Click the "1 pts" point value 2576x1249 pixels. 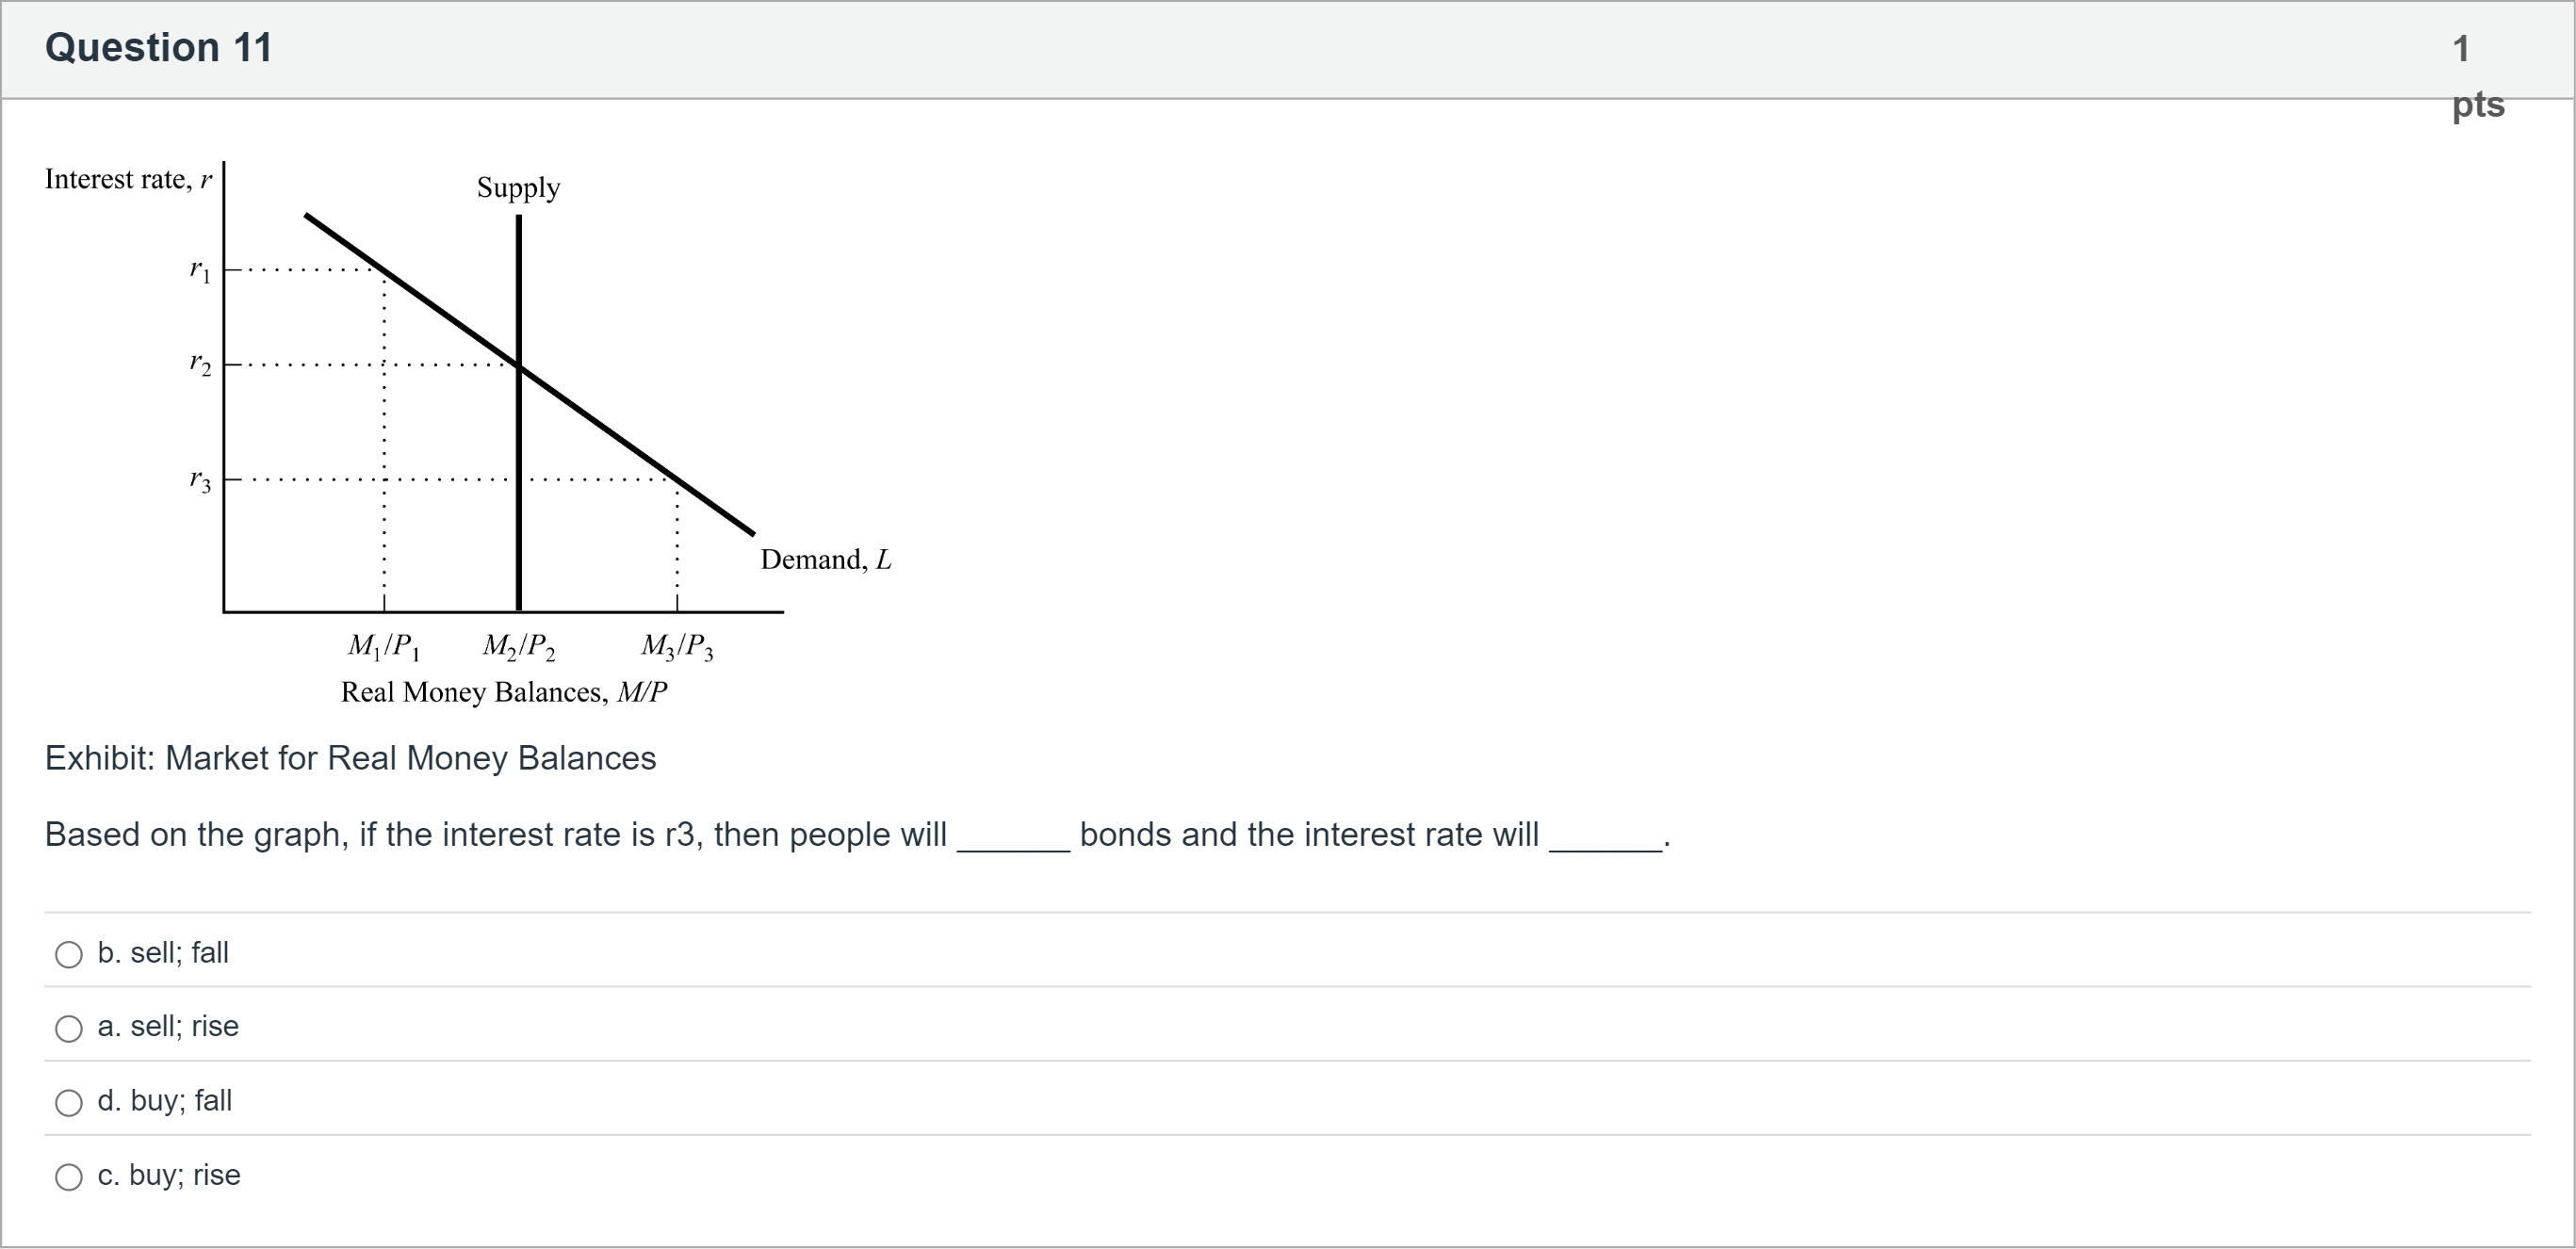coord(2476,76)
